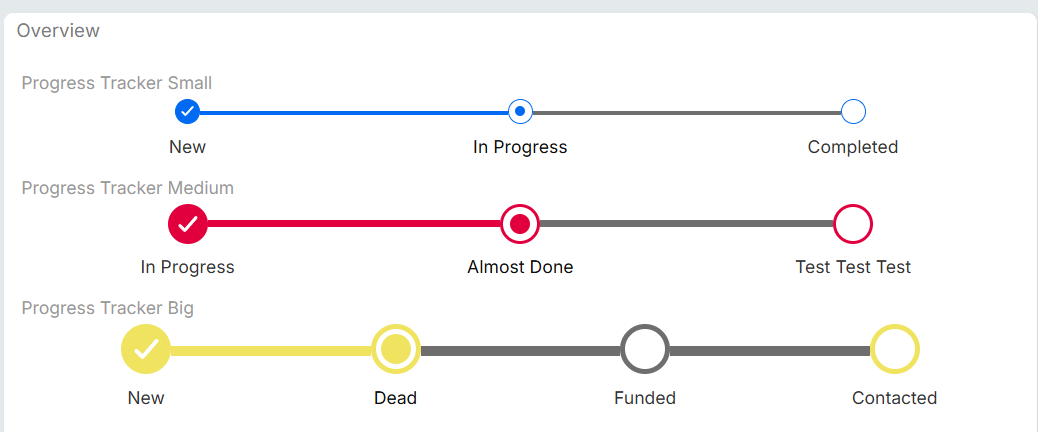Click the Dead step label
The height and width of the screenshot is (432, 1038).
point(395,398)
